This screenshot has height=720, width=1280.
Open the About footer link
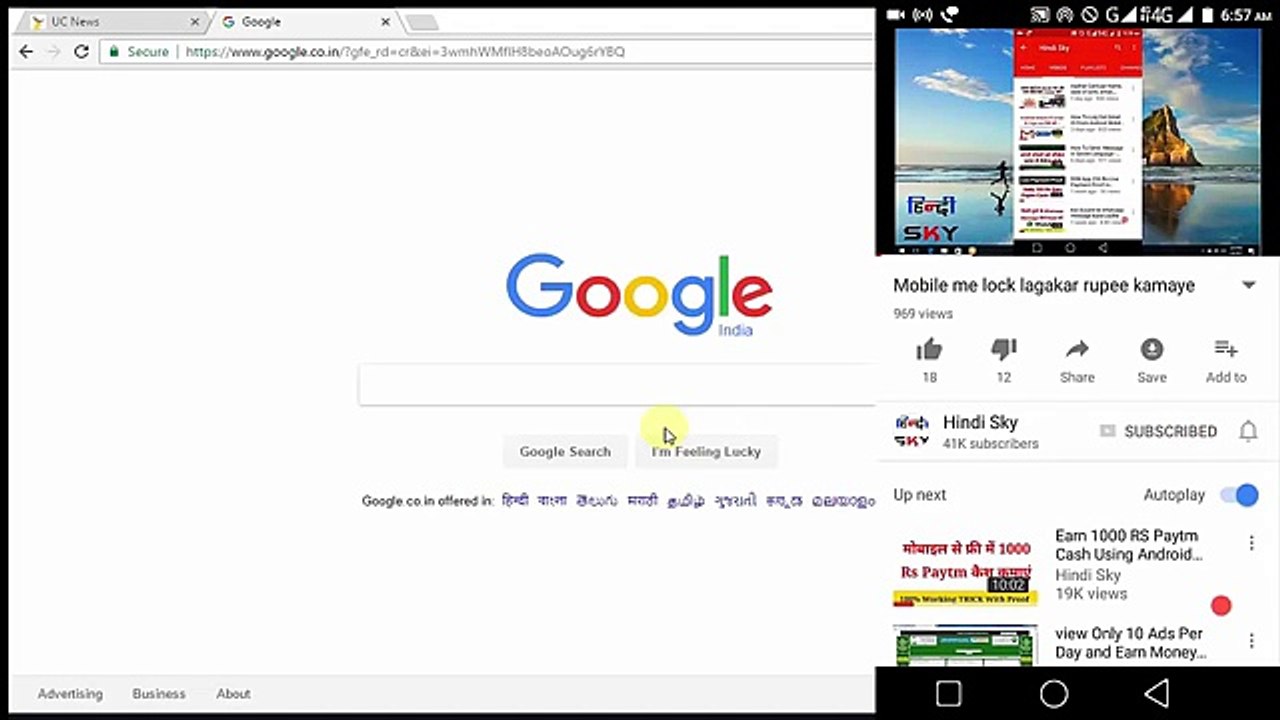click(233, 694)
